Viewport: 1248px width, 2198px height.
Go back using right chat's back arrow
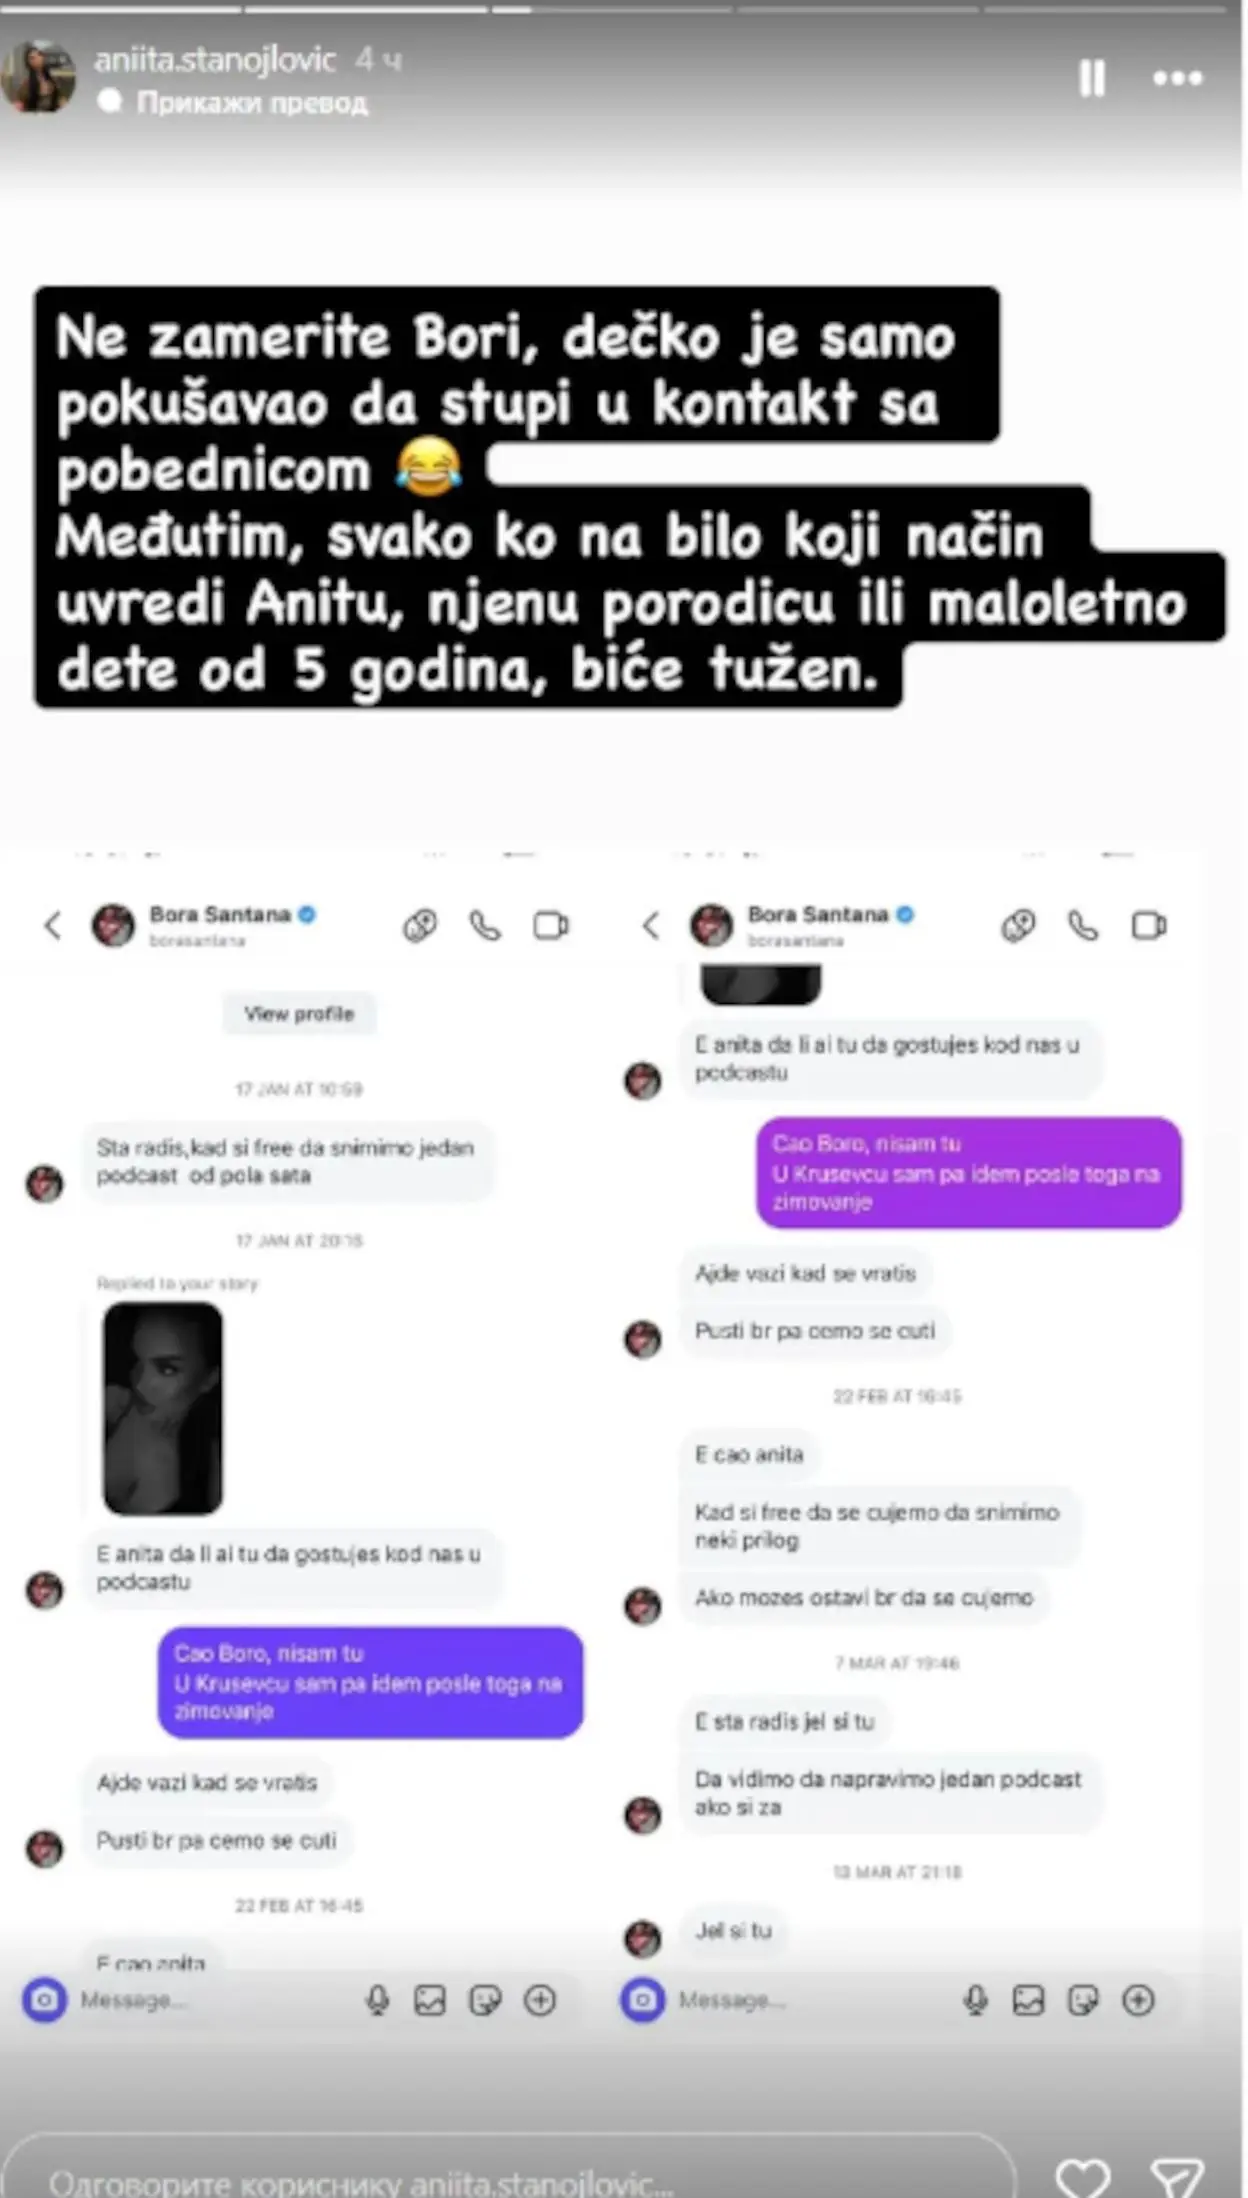pyautogui.click(x=651, y=925)
